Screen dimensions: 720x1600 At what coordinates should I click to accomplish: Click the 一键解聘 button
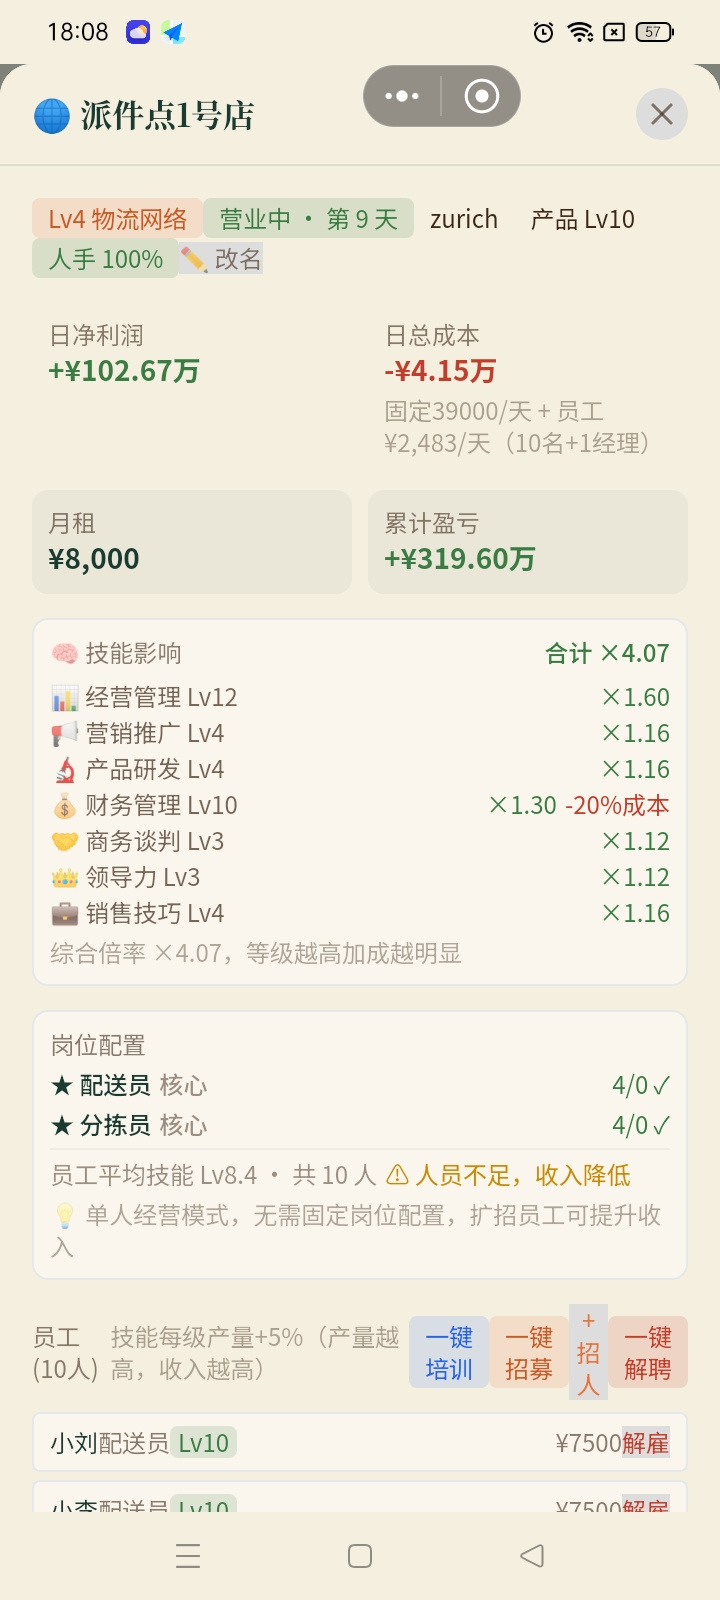[x=648, y=1352]
